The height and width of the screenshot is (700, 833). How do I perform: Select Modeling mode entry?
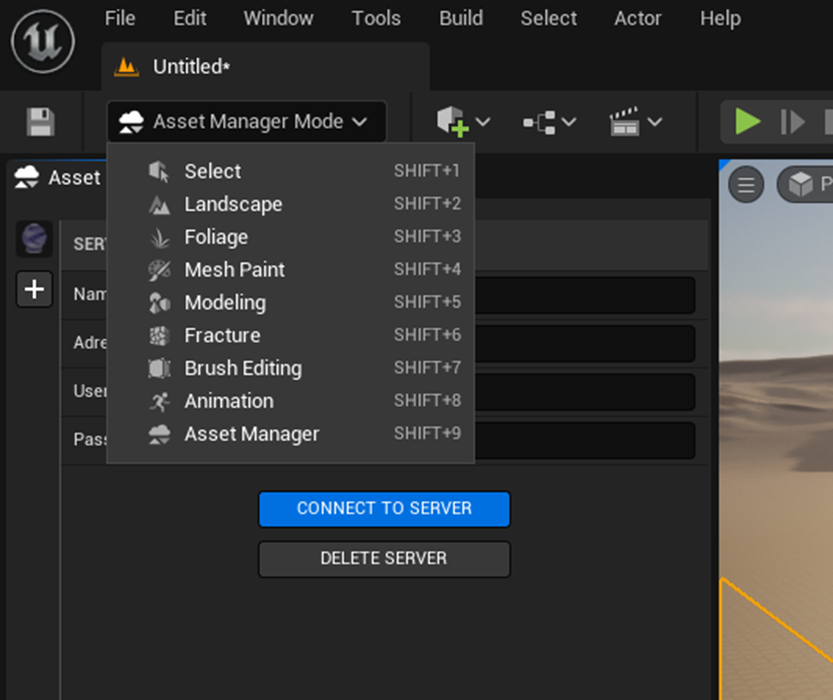click(225, 302)
